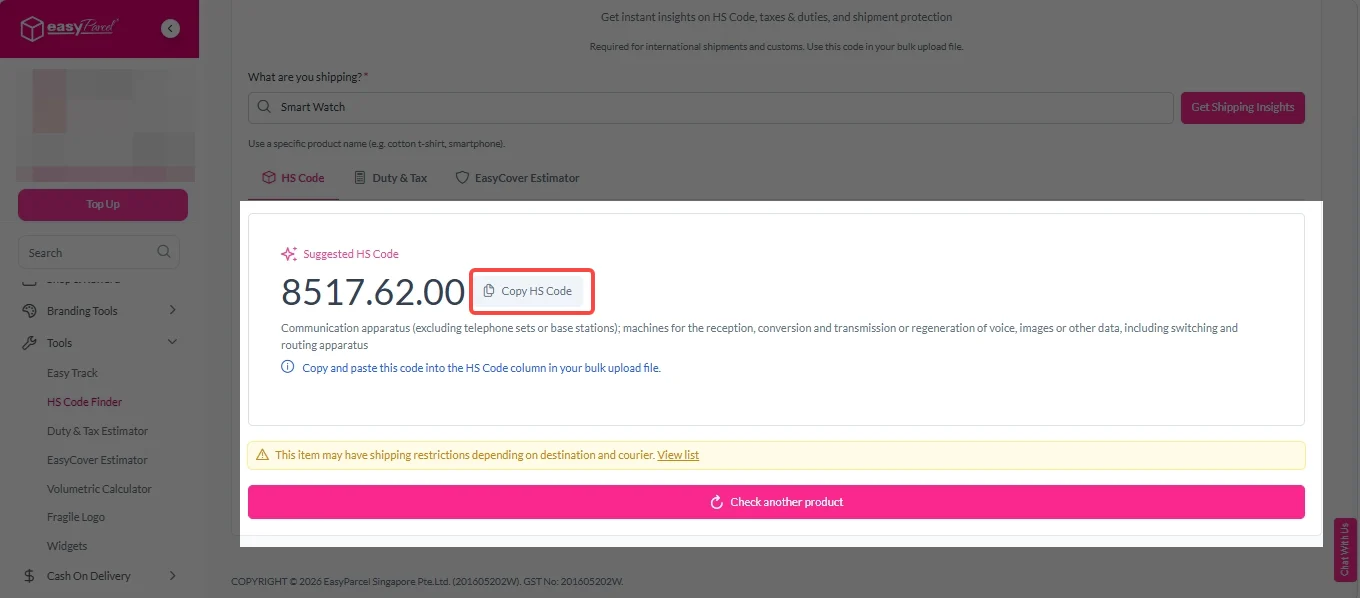1360x598 pixels.
Task: Click the EasyParcel logo
Action: 70,29
